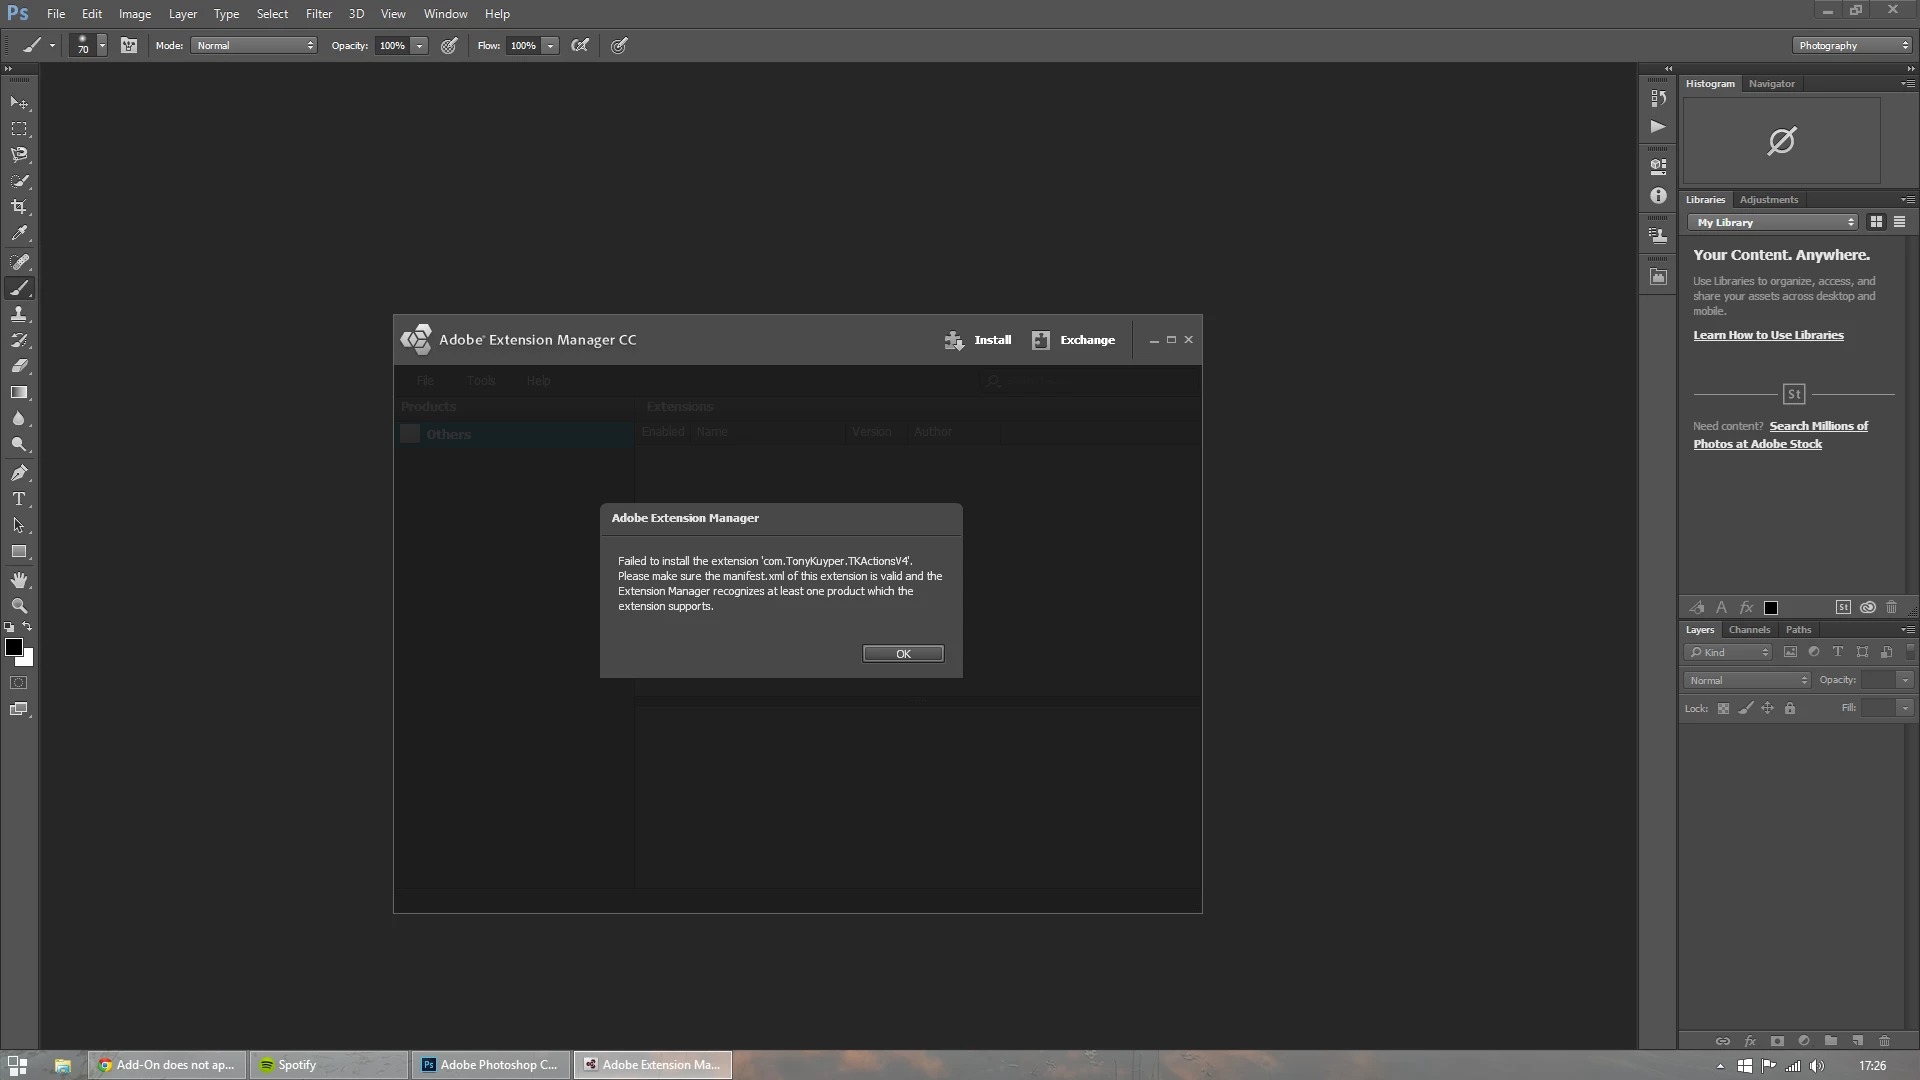Switch to the Channels tab
The image size is (1920, 1080).
pos(1749,629)
